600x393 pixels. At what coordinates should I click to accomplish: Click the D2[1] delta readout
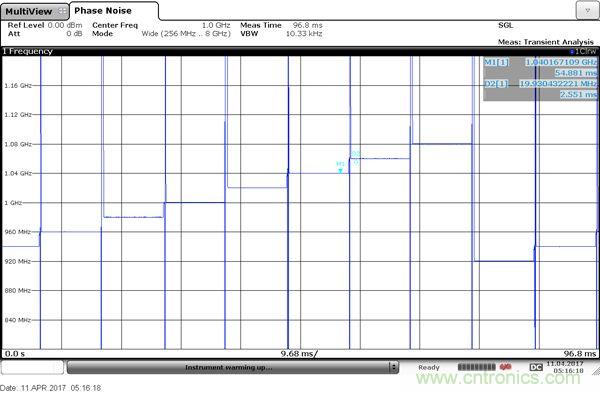pyautogui.click(x=540, y=89)
